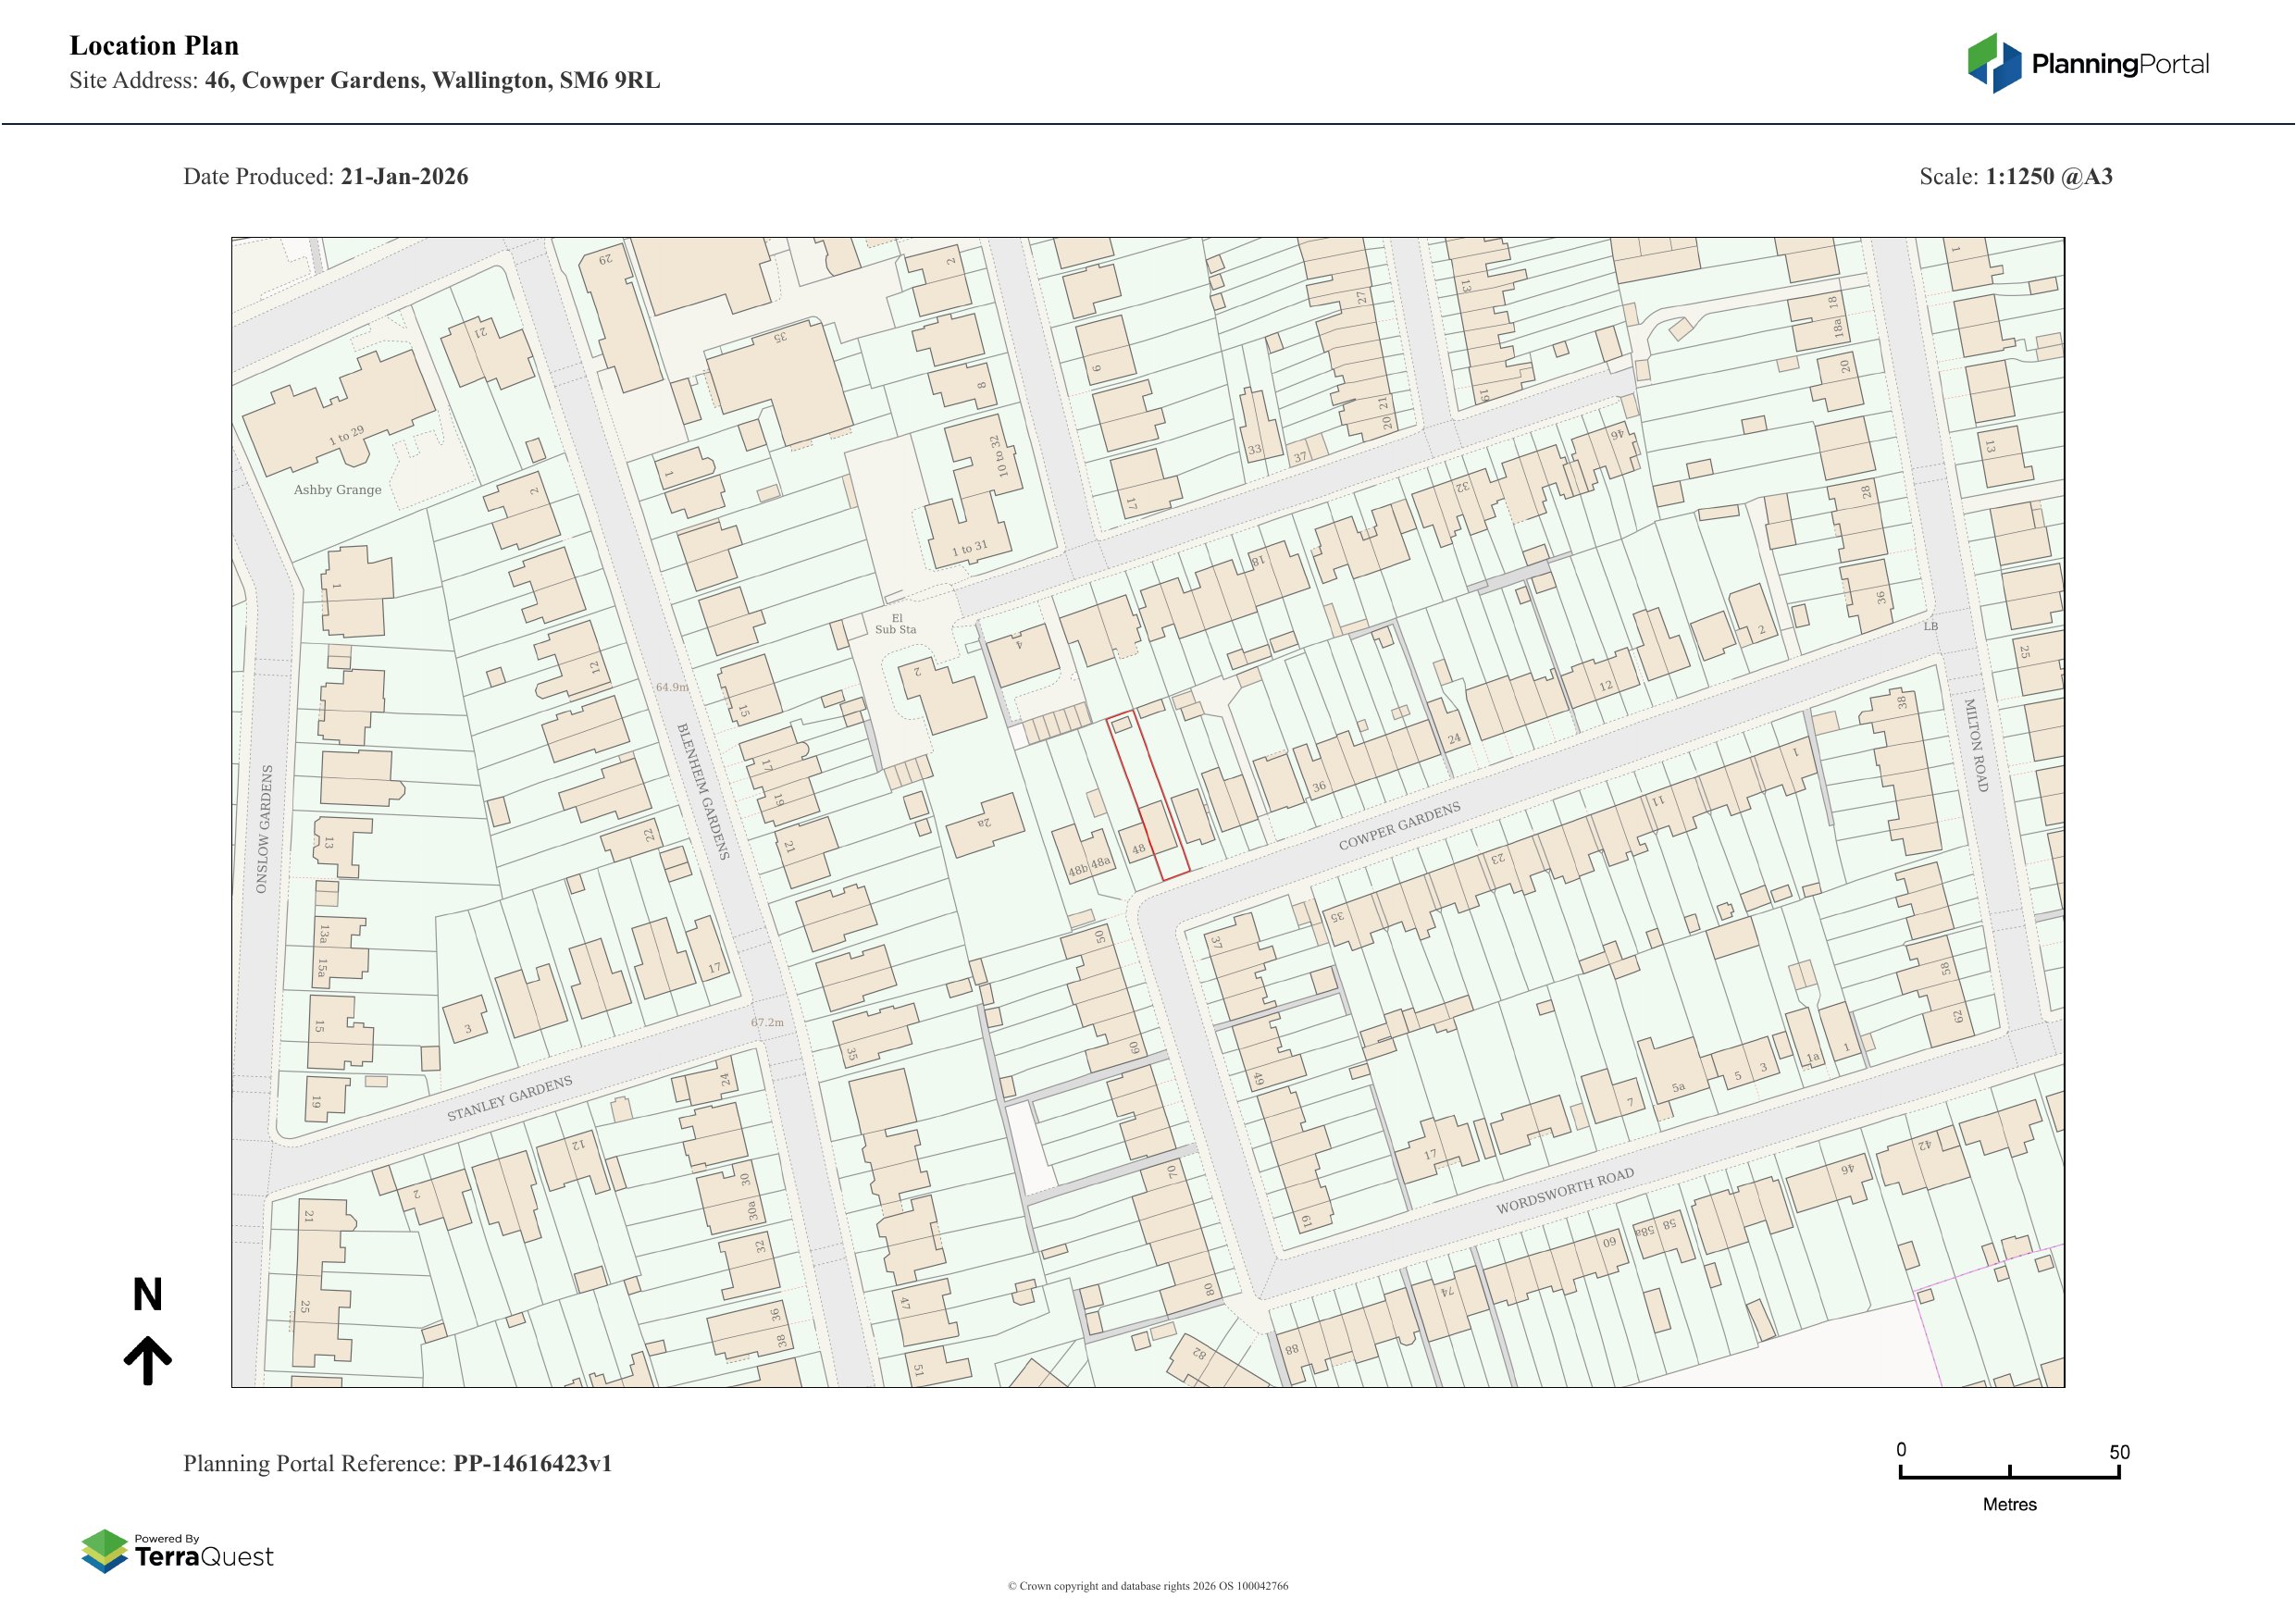Click the Cowper Gardens road label
Image resolution: width=2296 pixels, height=1623 pixels.
tap(1399, 826)
